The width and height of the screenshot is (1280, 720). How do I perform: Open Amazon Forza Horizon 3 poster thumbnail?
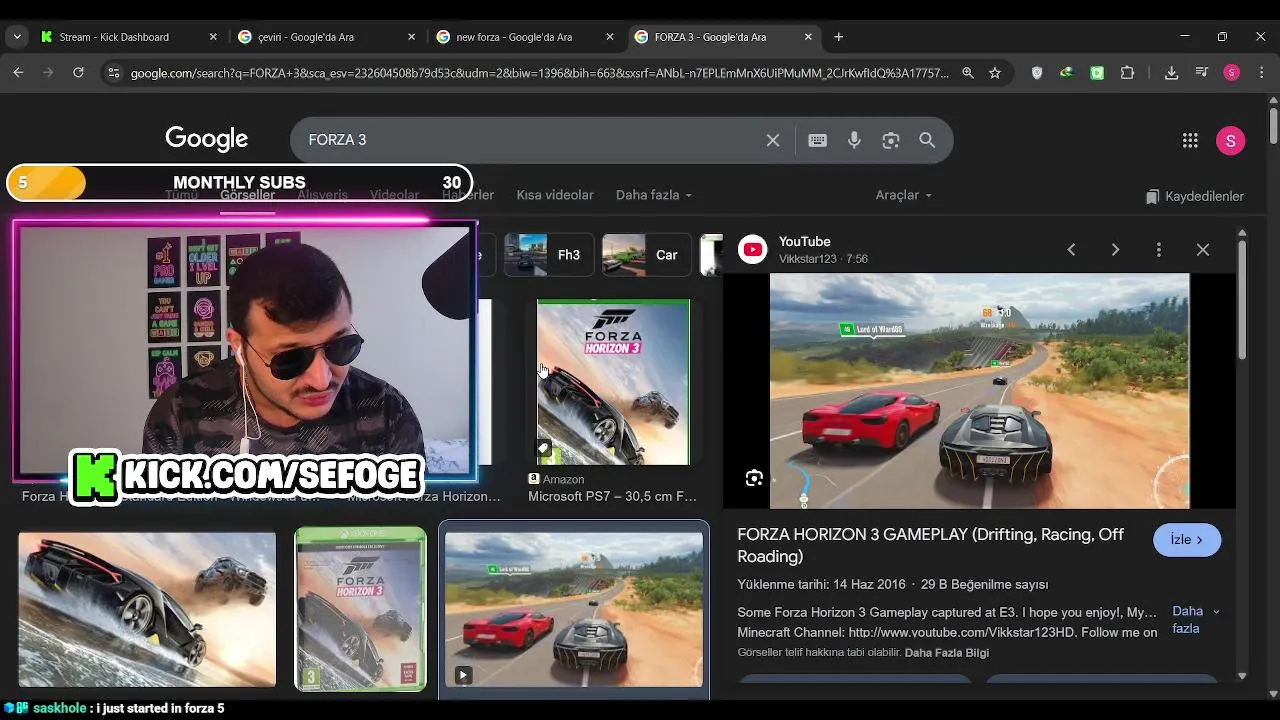613,382
